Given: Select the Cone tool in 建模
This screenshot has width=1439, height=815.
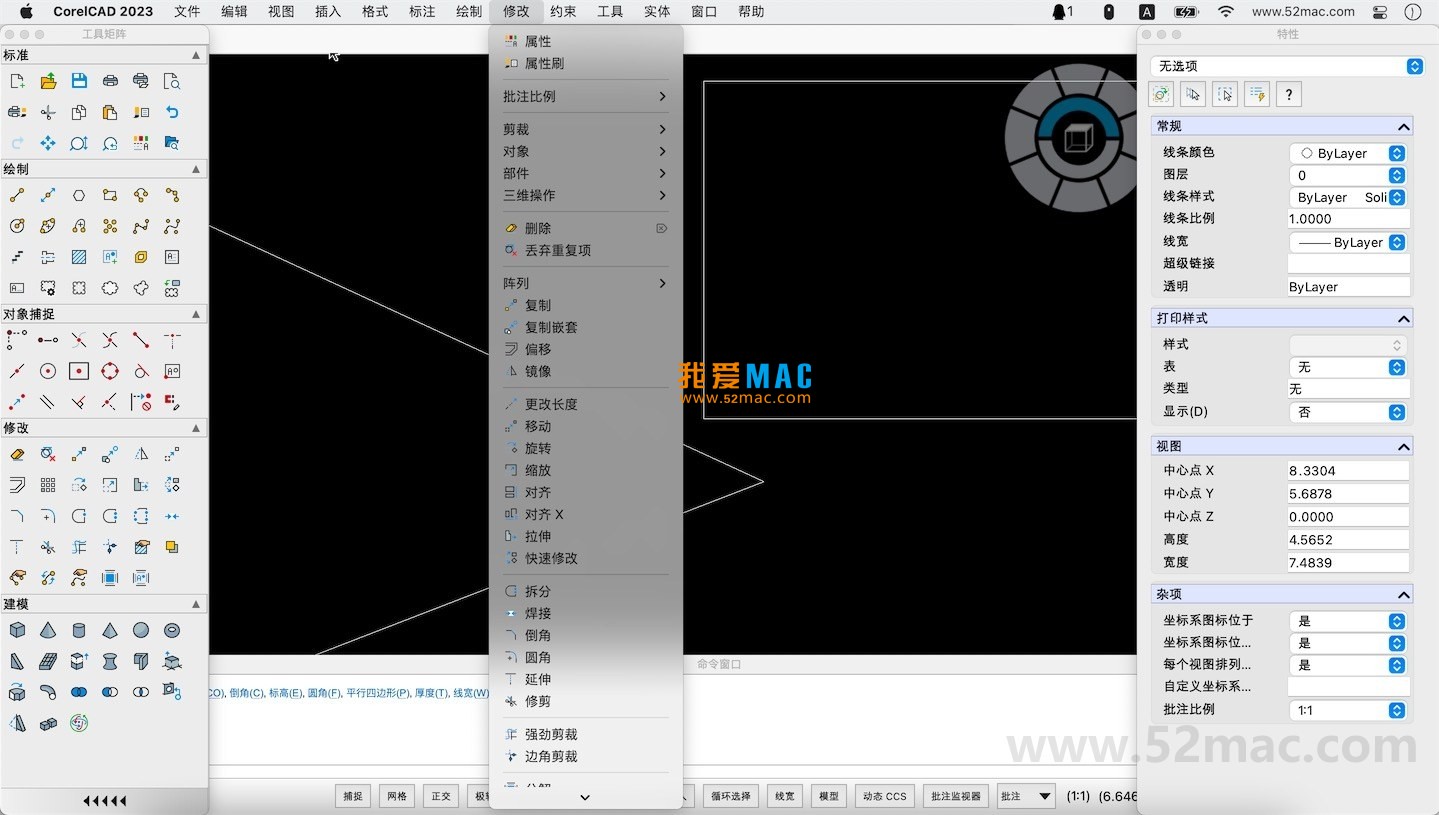Looking at the screenshot, I should 48,630.
